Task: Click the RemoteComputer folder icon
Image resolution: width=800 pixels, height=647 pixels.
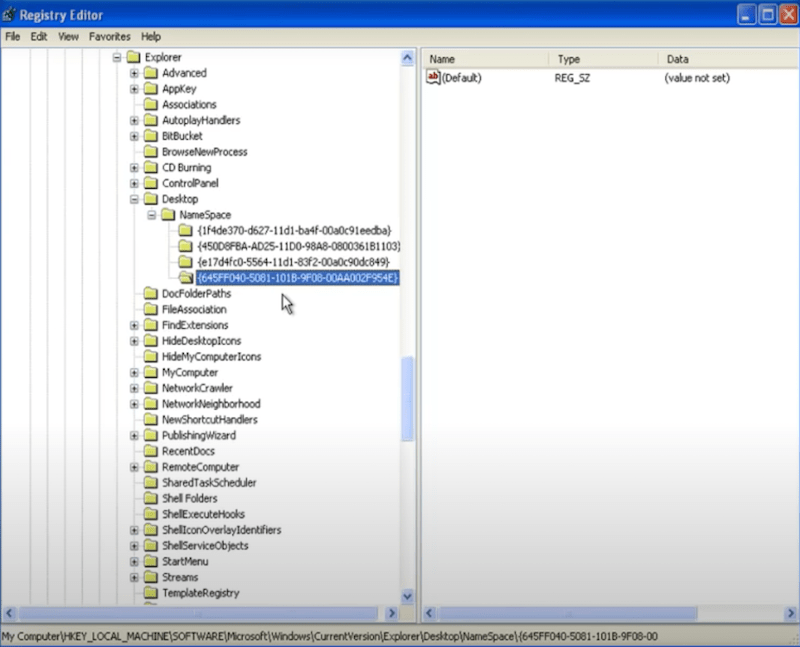Action: coord(151,467)
